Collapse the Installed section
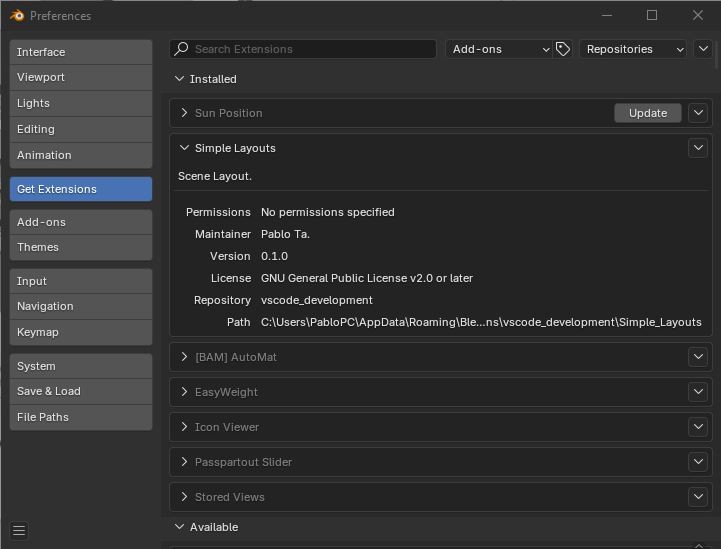Image resolution: width=721 pixels, height=549 pixels. click(179, 79)
